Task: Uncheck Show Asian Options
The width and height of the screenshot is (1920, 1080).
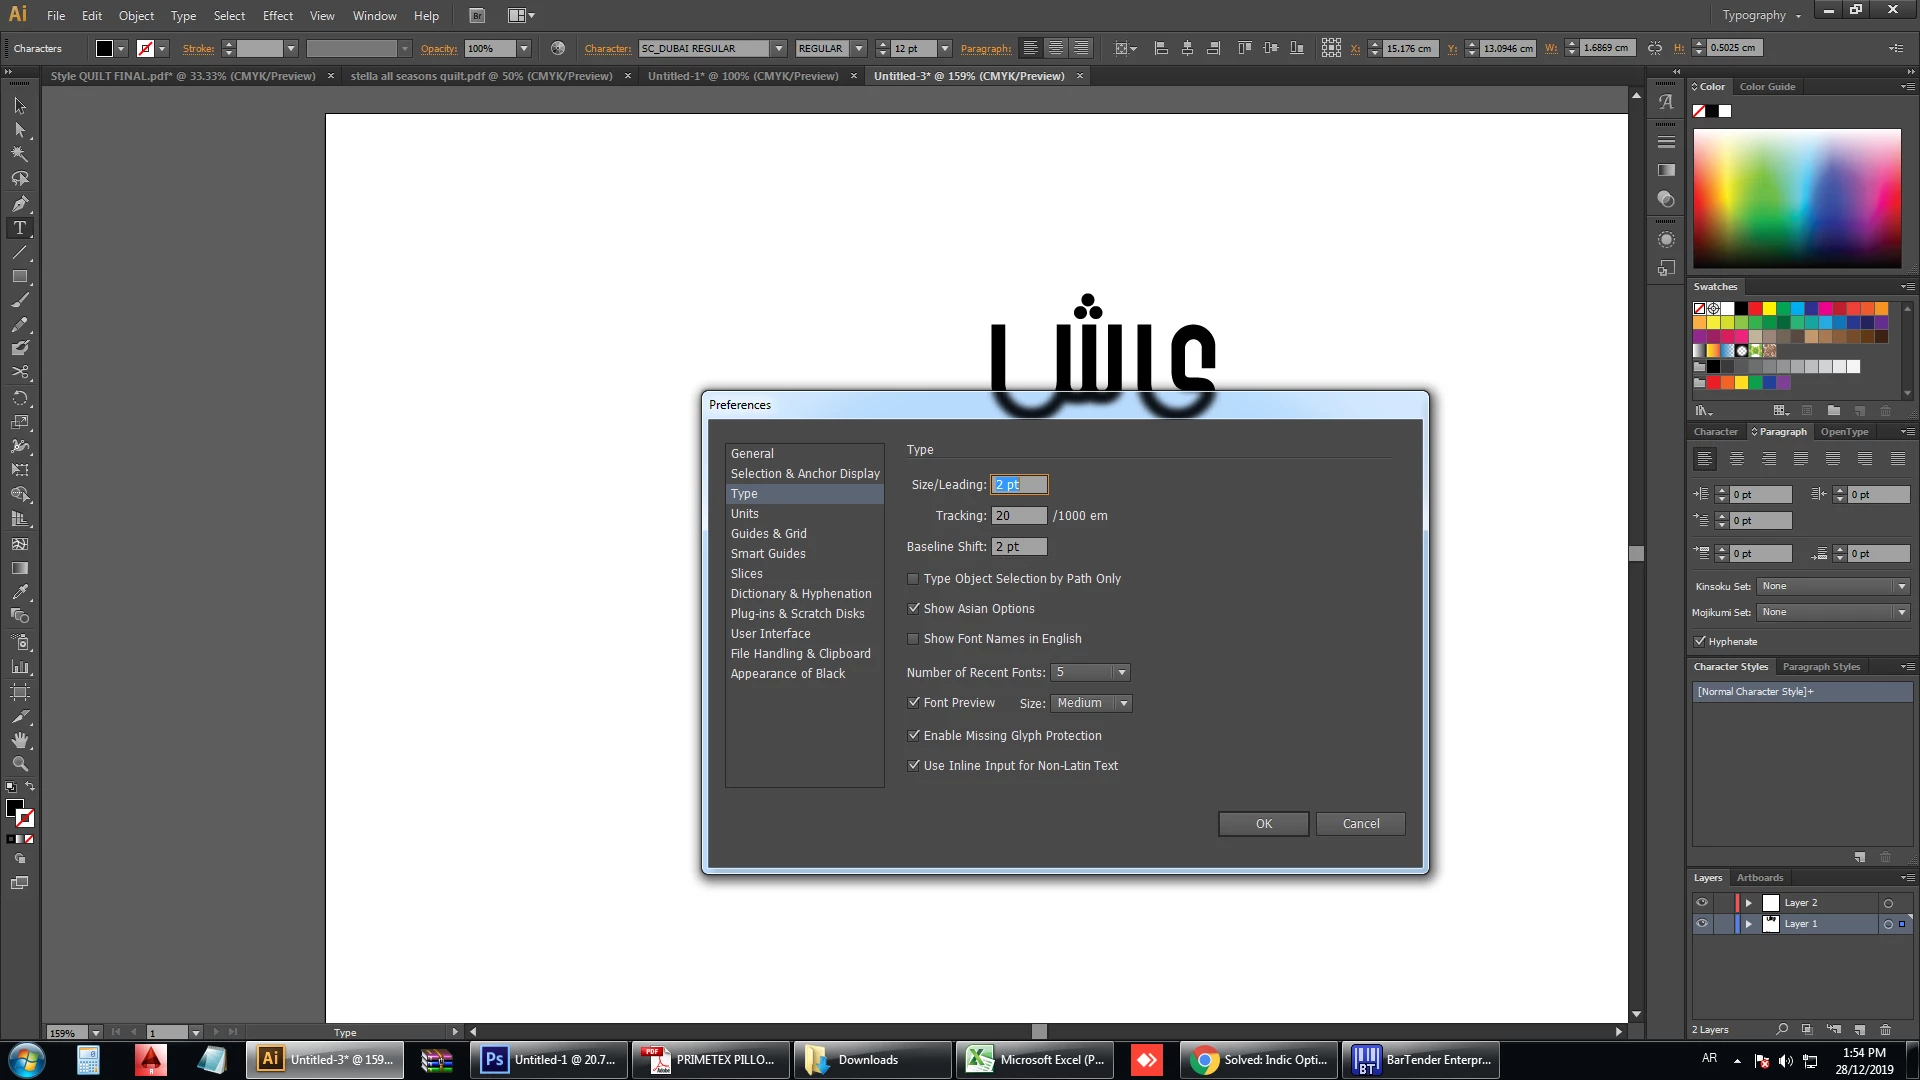Action: pos(913,608)
